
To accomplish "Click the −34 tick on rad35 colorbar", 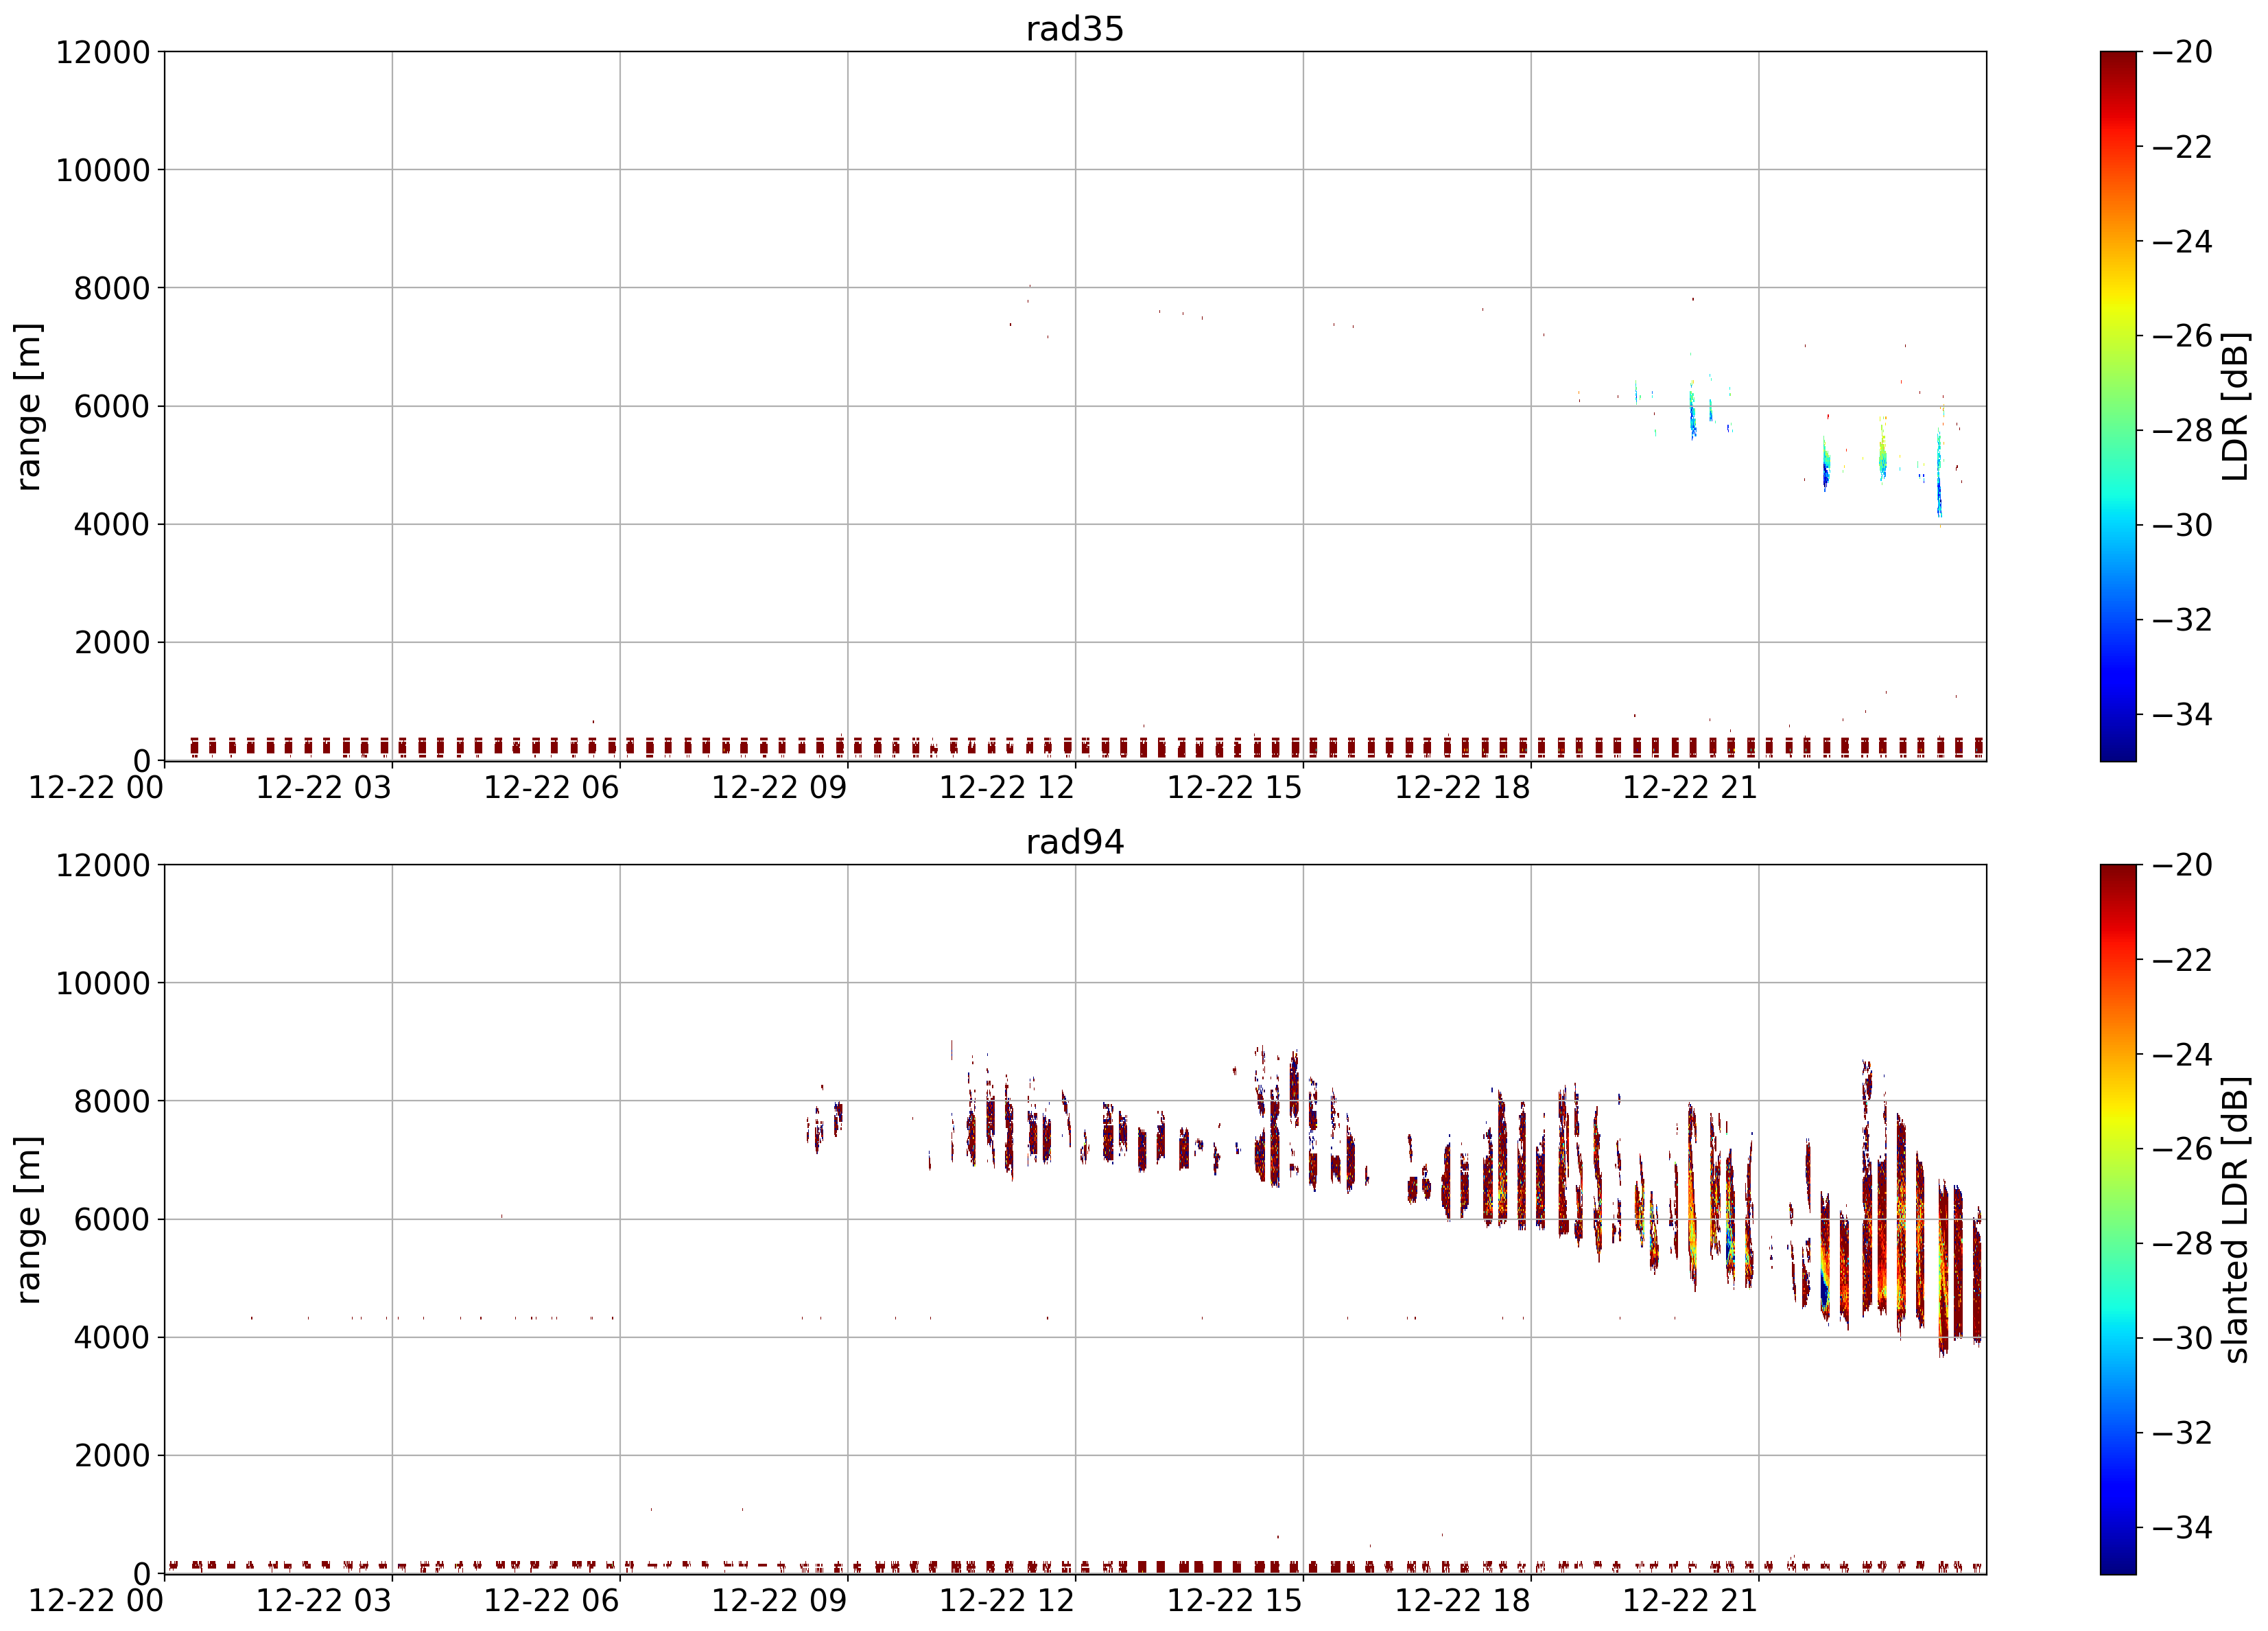I will click(2182, 714).
